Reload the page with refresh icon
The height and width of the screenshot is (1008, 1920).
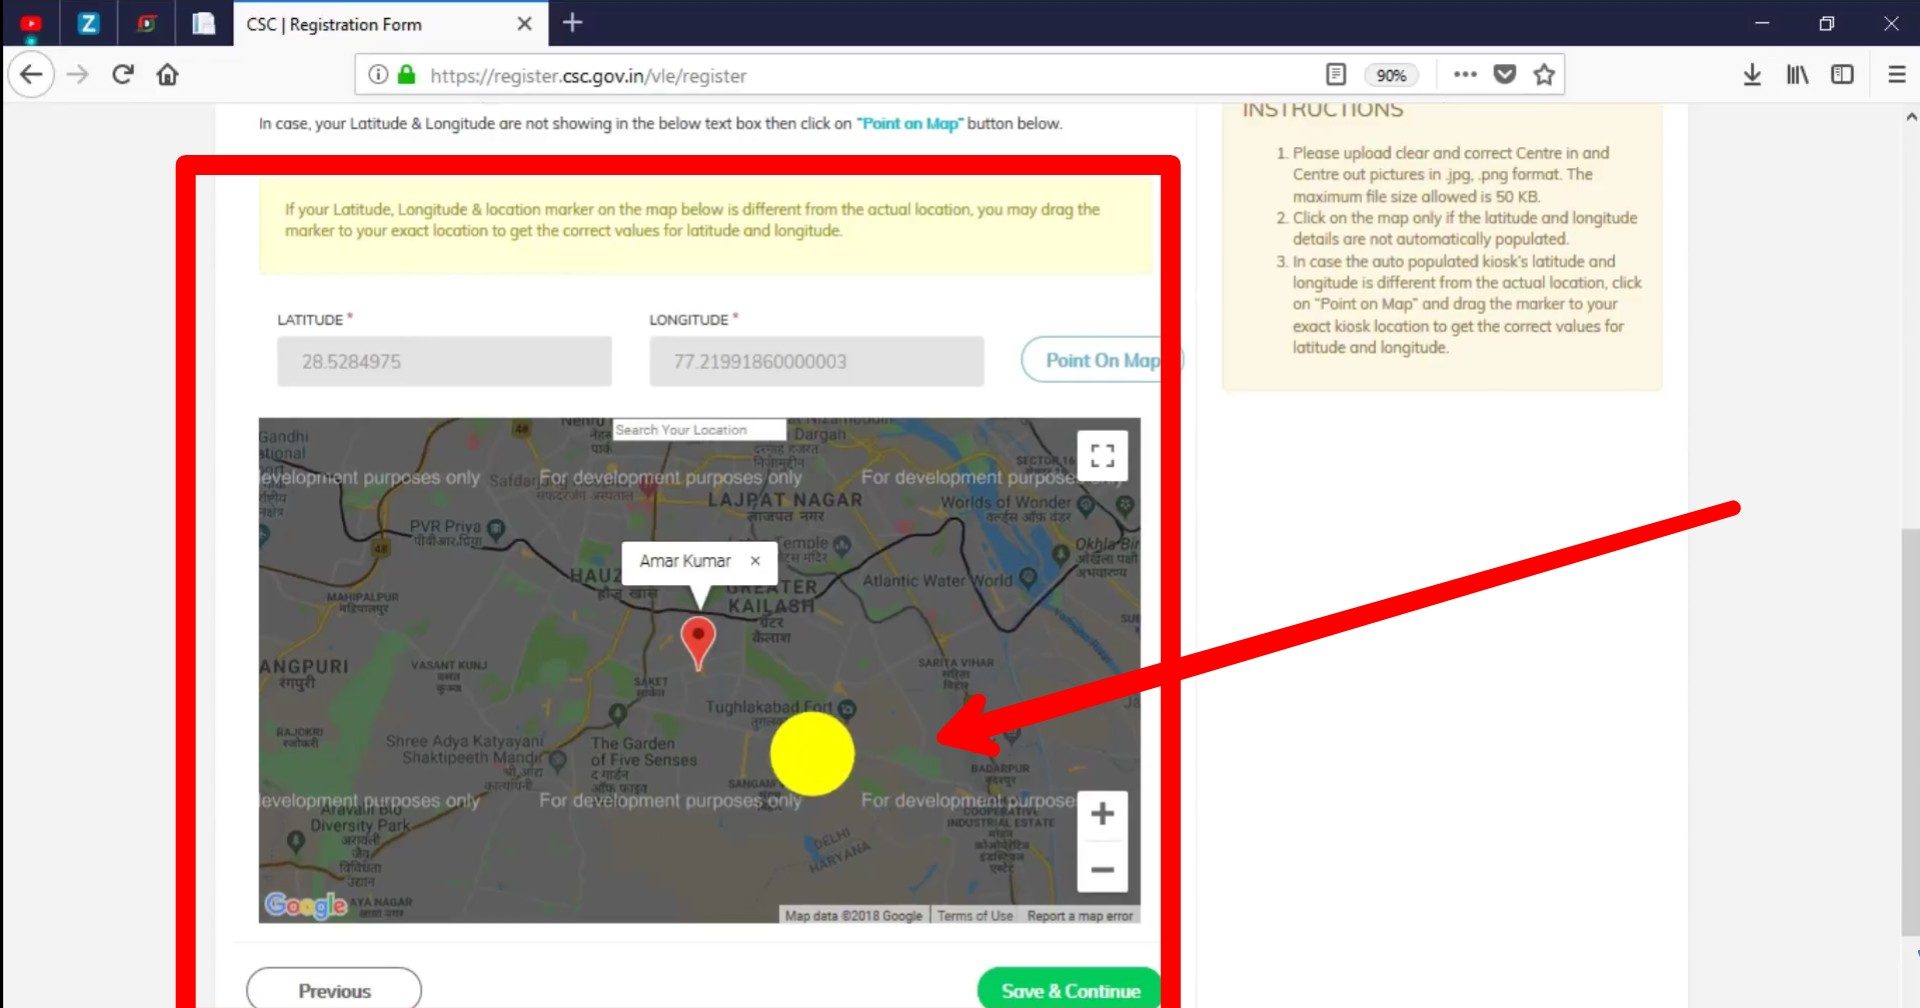(122, 75)
